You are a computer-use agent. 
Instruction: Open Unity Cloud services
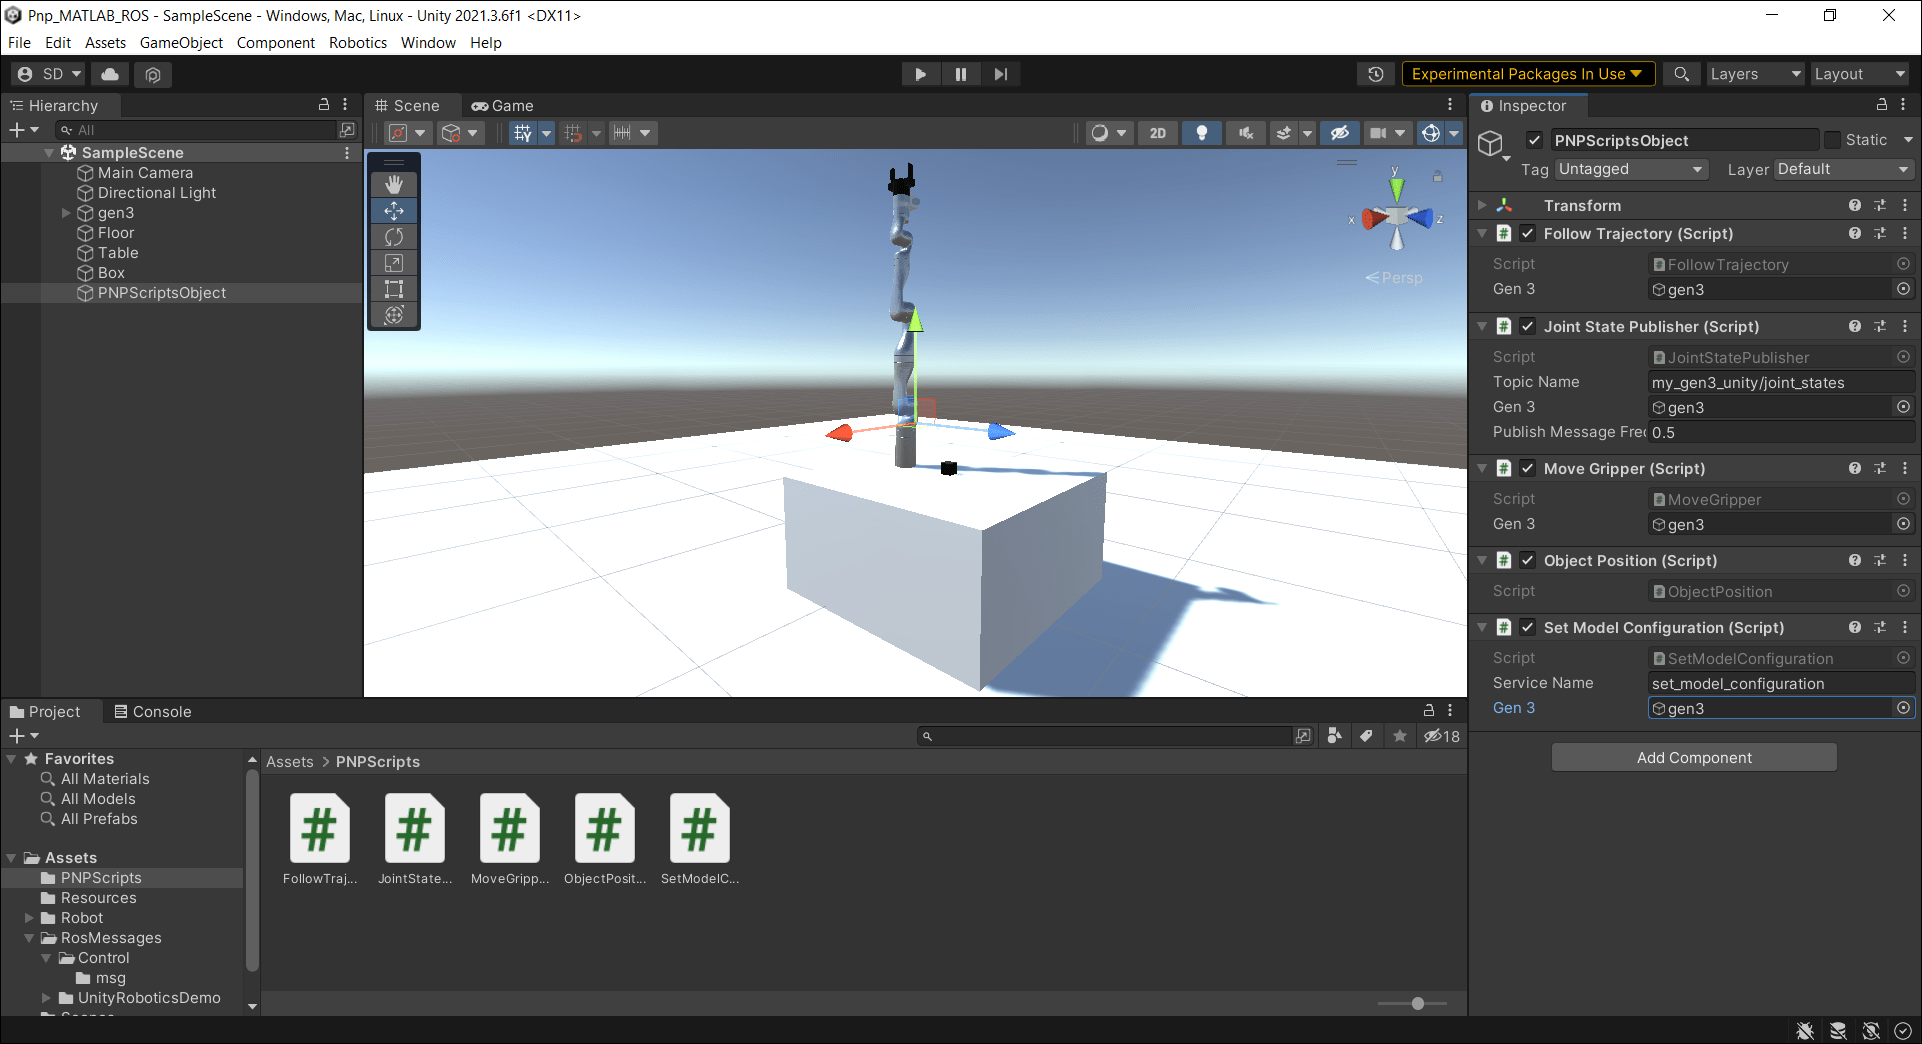tap(110, 74)
